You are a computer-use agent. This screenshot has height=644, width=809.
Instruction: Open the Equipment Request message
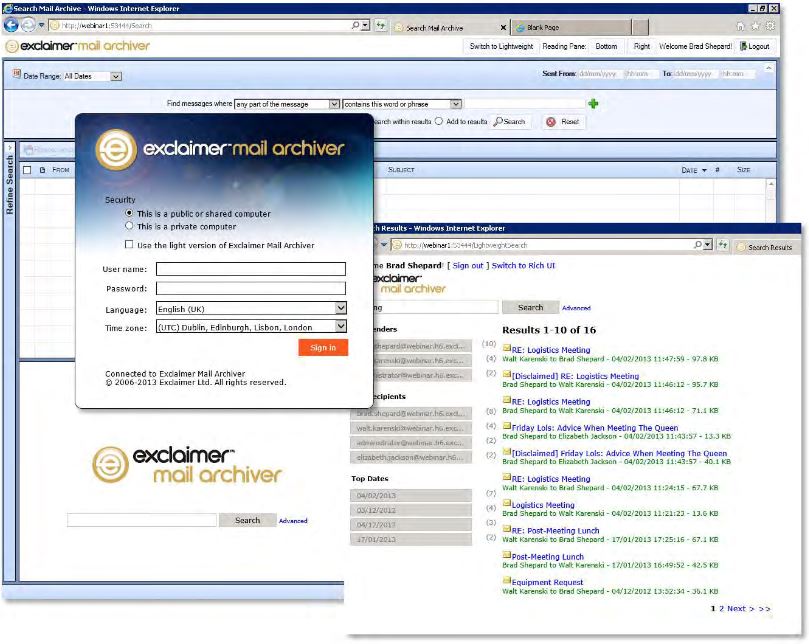pos(547,582)
